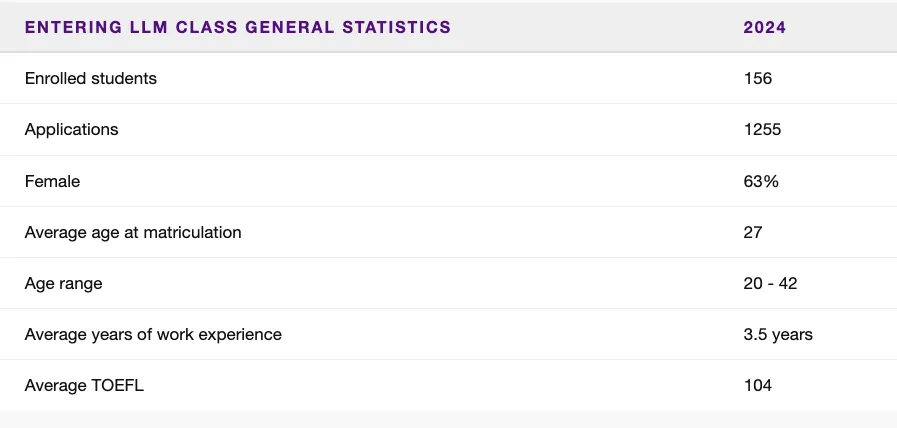Select the 'Enrolled students' row label

click(x=90, y=78)
